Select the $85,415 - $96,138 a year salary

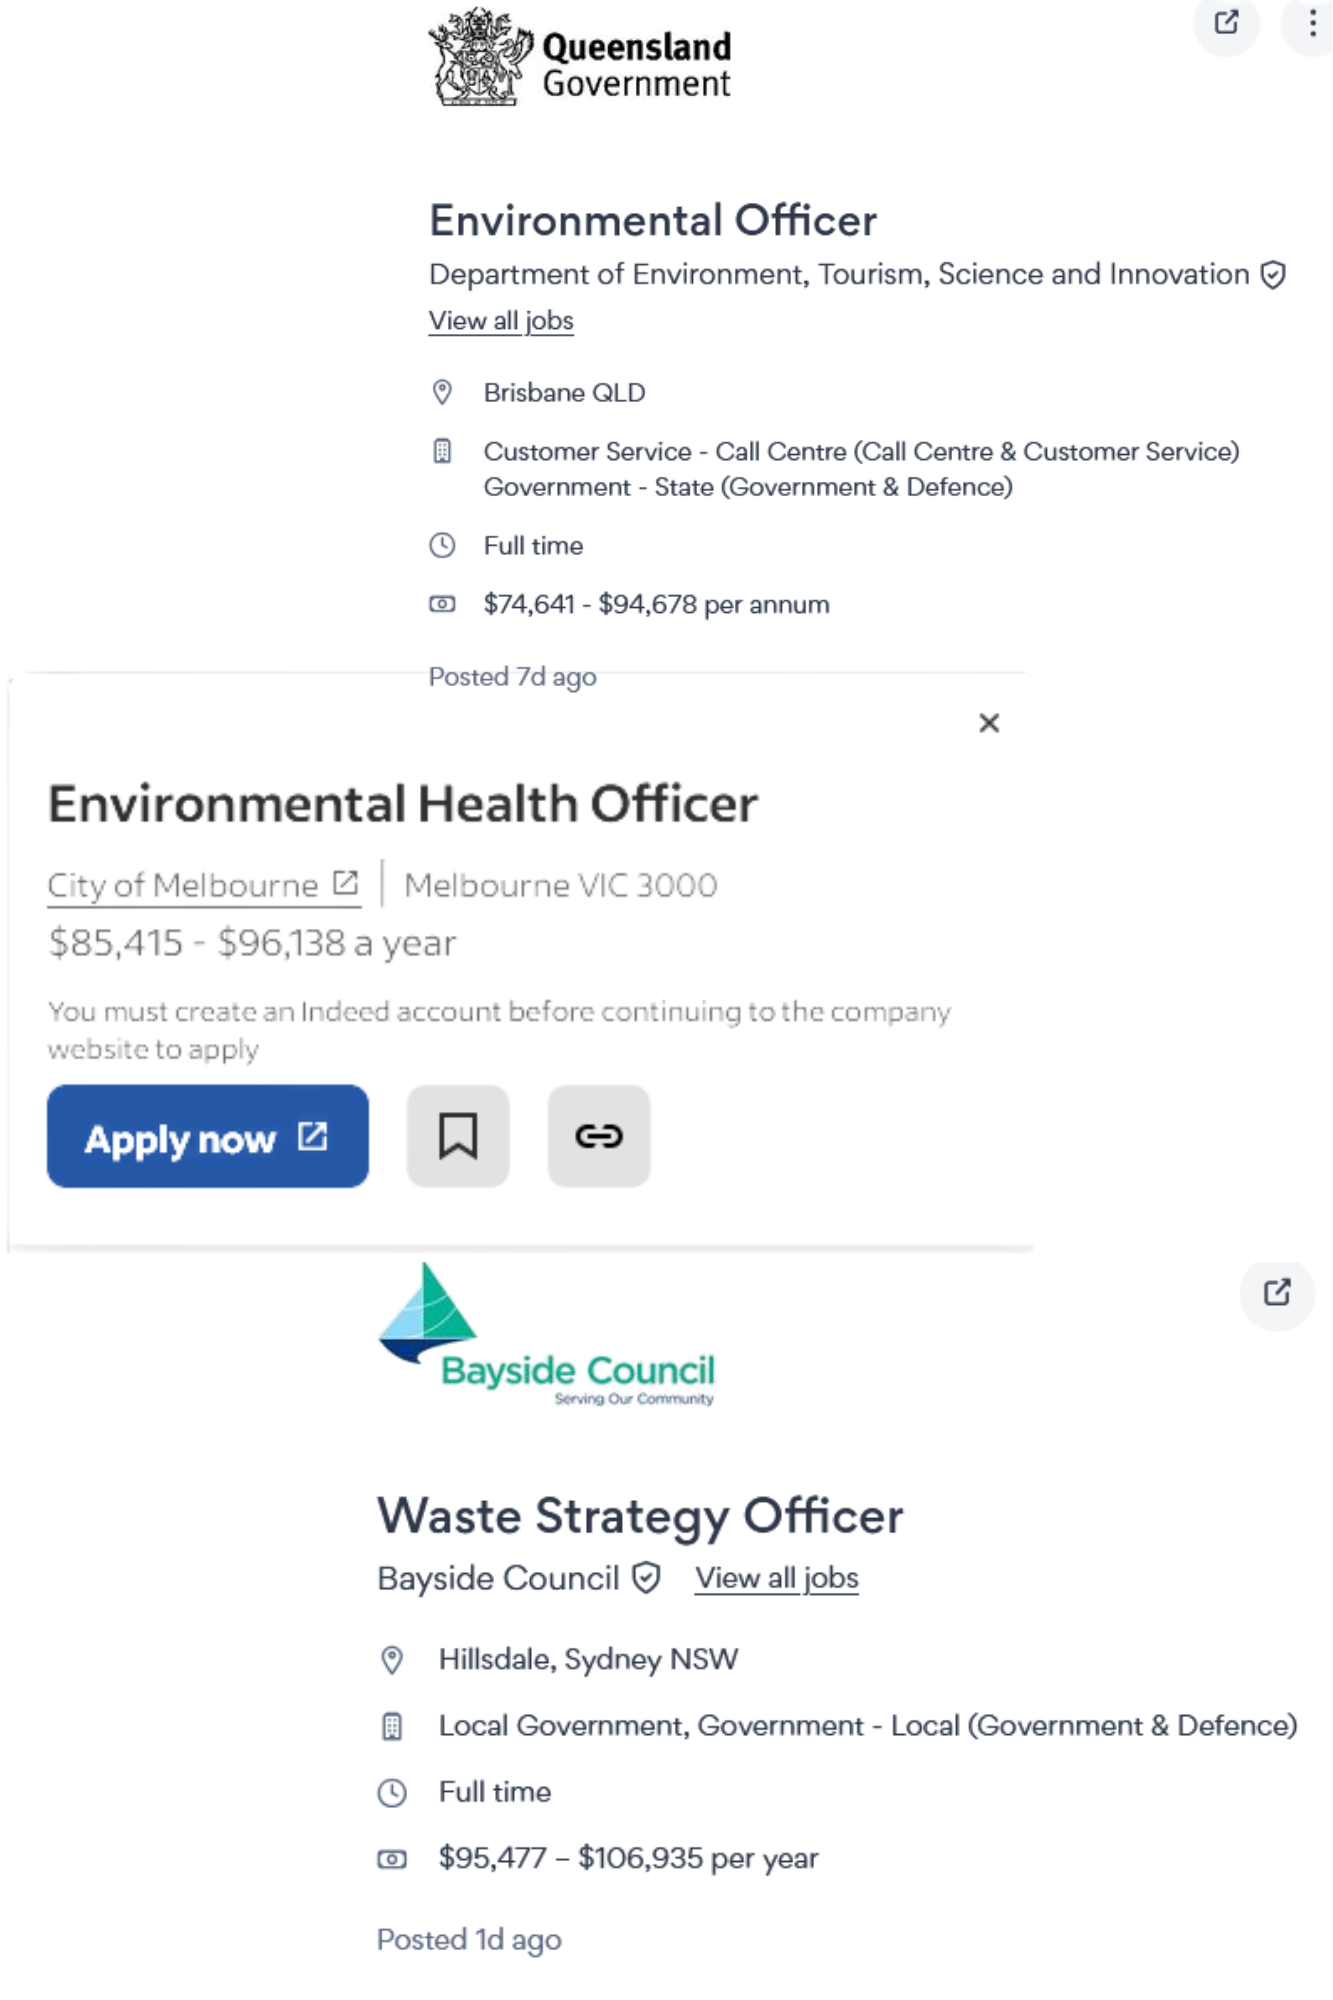[252, 943]
